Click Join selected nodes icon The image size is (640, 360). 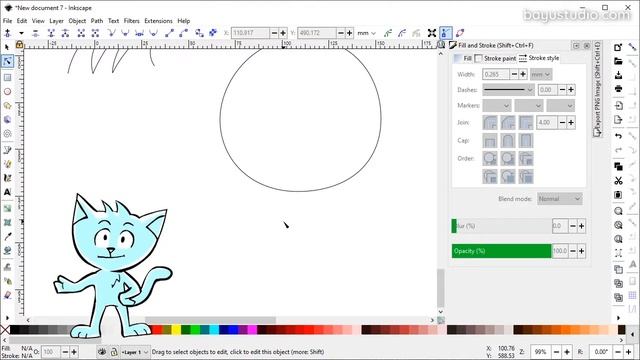click(51, 33)
